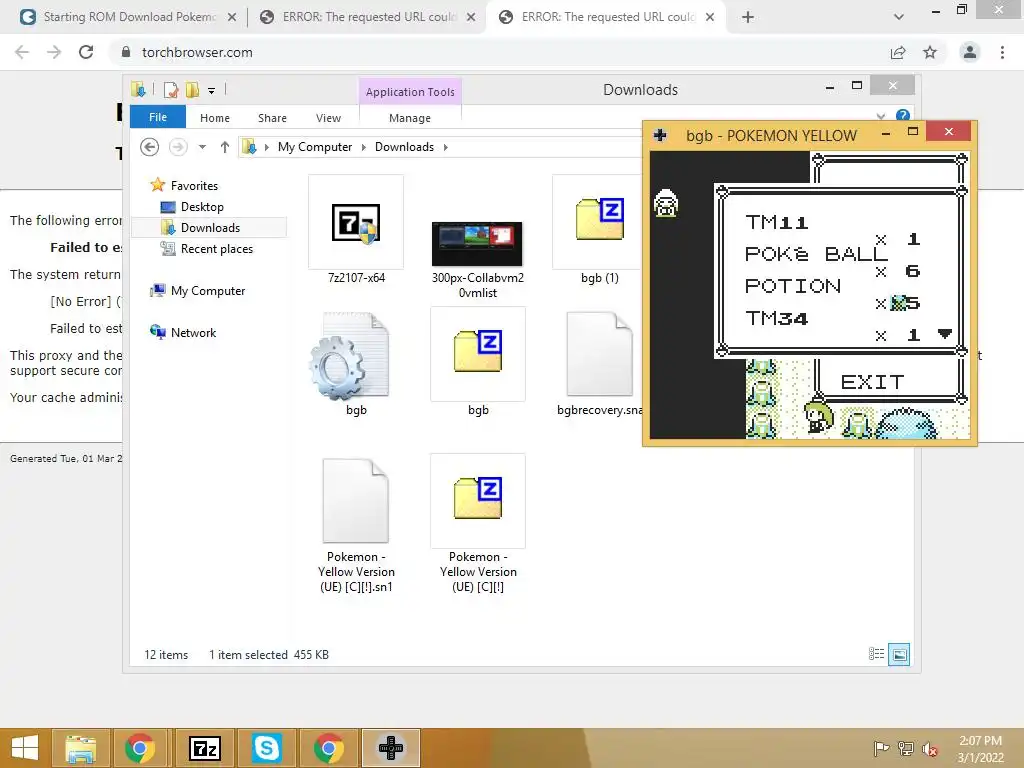Share this page icon in address bar

pyautogui.click(x=898, y=52)
